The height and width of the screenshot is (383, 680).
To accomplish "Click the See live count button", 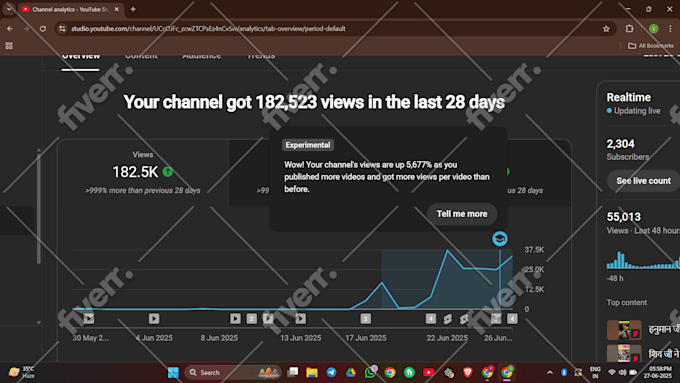I will pyautogui.click(x=644, y=181).
